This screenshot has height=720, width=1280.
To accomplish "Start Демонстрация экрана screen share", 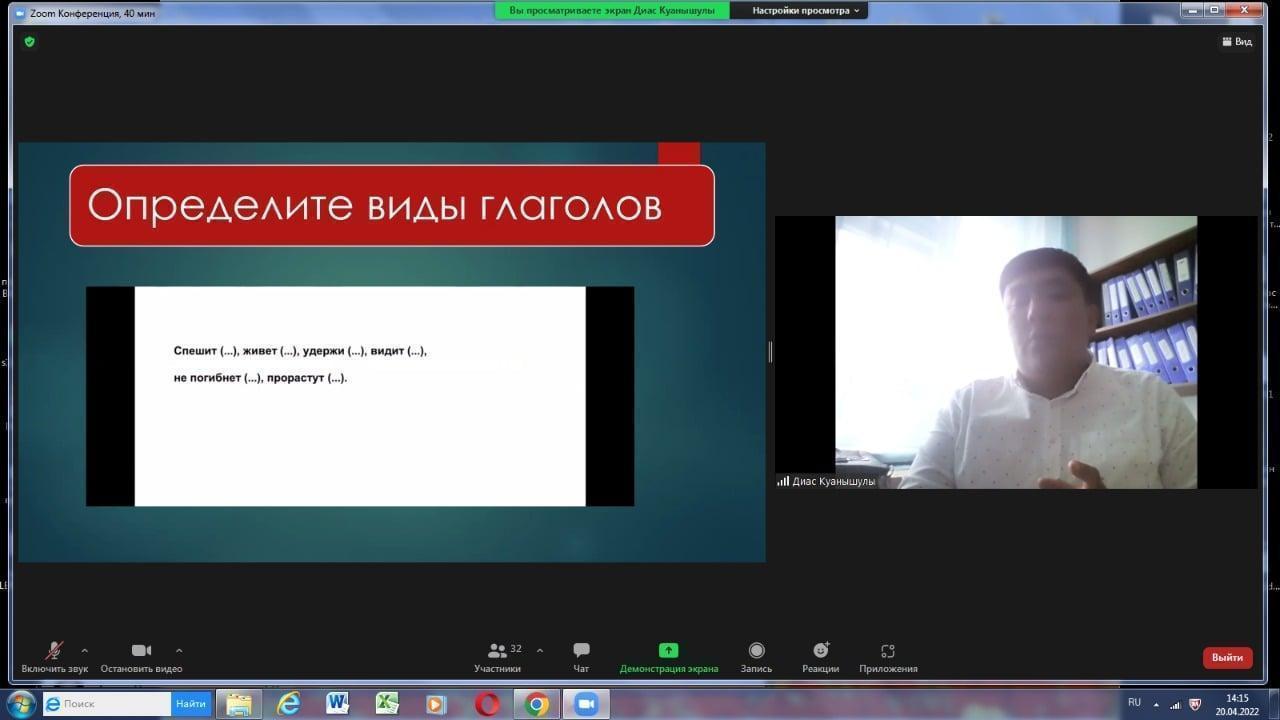I will pos(668,651).
